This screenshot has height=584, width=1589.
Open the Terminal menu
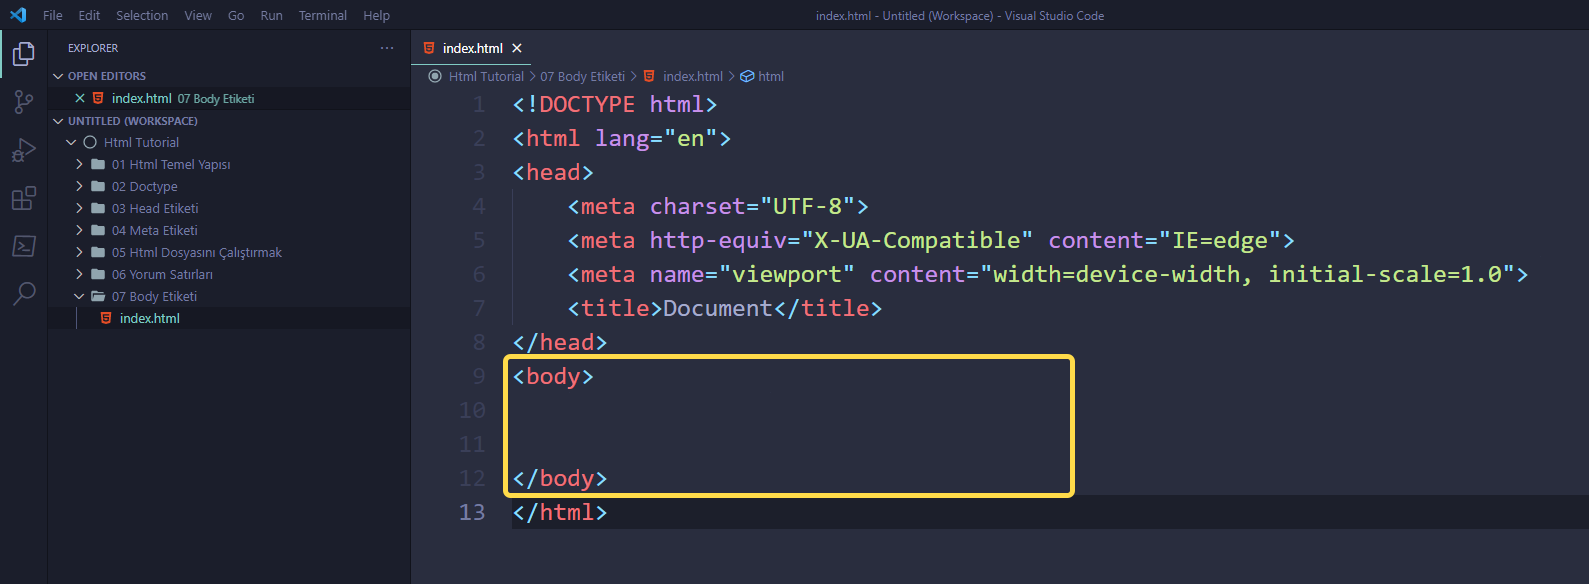click(x=322, y=15)
